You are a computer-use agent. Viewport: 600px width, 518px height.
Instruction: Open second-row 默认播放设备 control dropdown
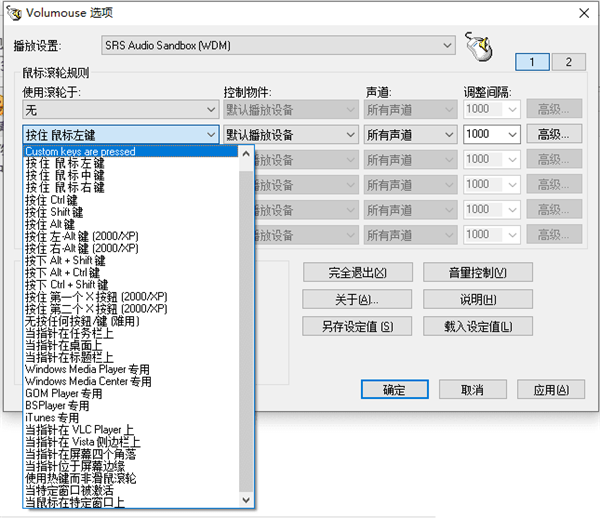tap(290, 134)
